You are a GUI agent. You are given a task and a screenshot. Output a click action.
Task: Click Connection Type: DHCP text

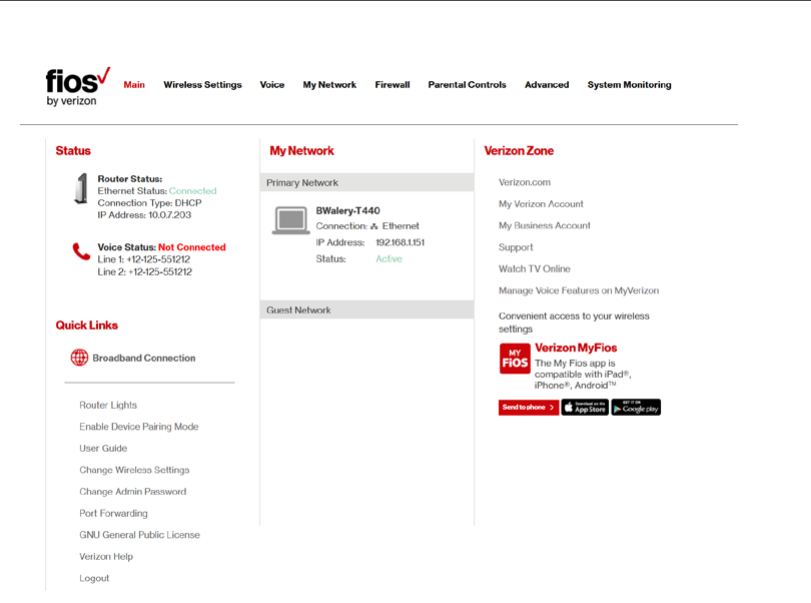(x=149, y=203)
